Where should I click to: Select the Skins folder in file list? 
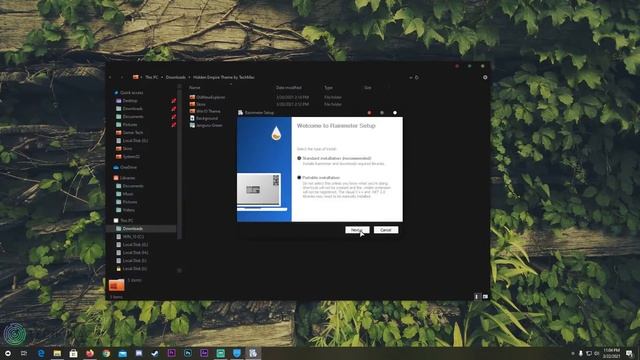(x=198, y=104)
